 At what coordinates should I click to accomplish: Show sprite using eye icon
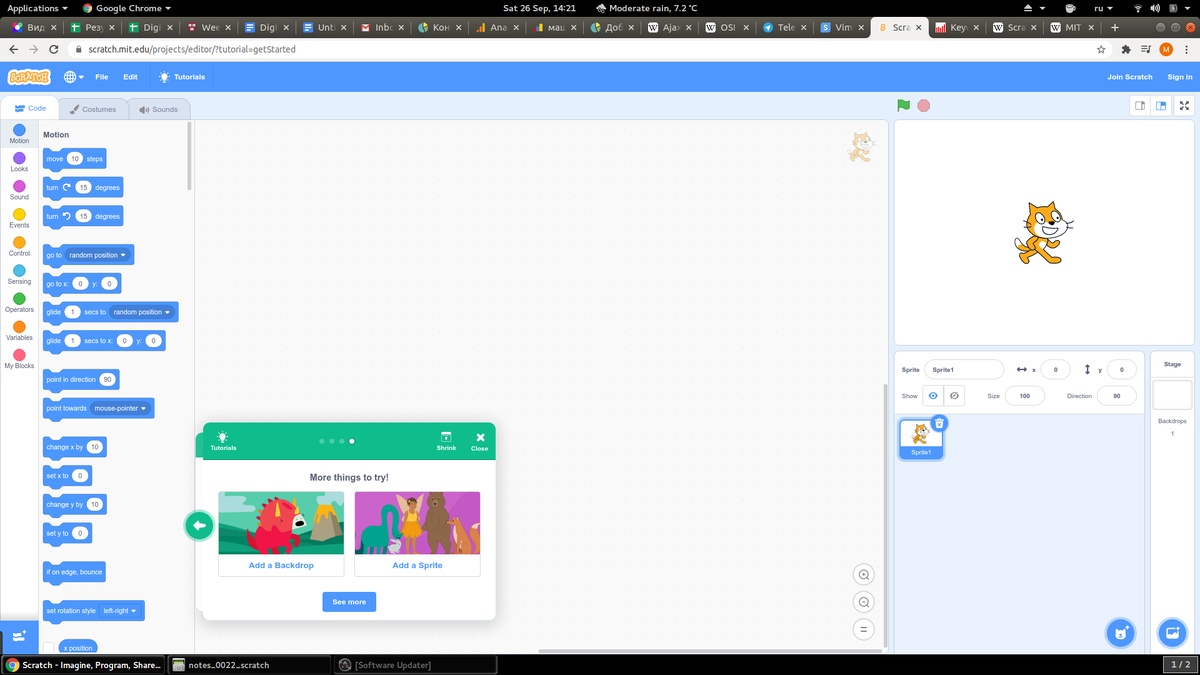click(x=933, y=396)
